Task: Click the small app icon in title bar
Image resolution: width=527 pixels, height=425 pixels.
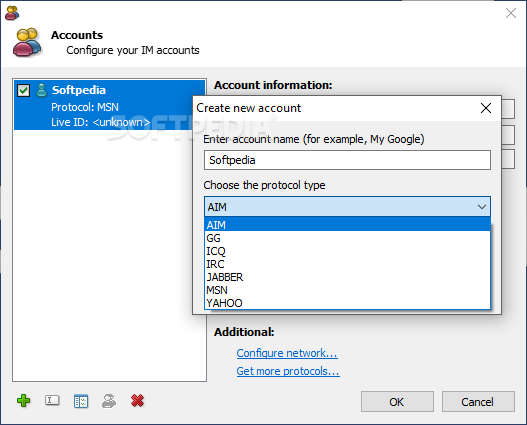Action: click(x=12, y=13)
